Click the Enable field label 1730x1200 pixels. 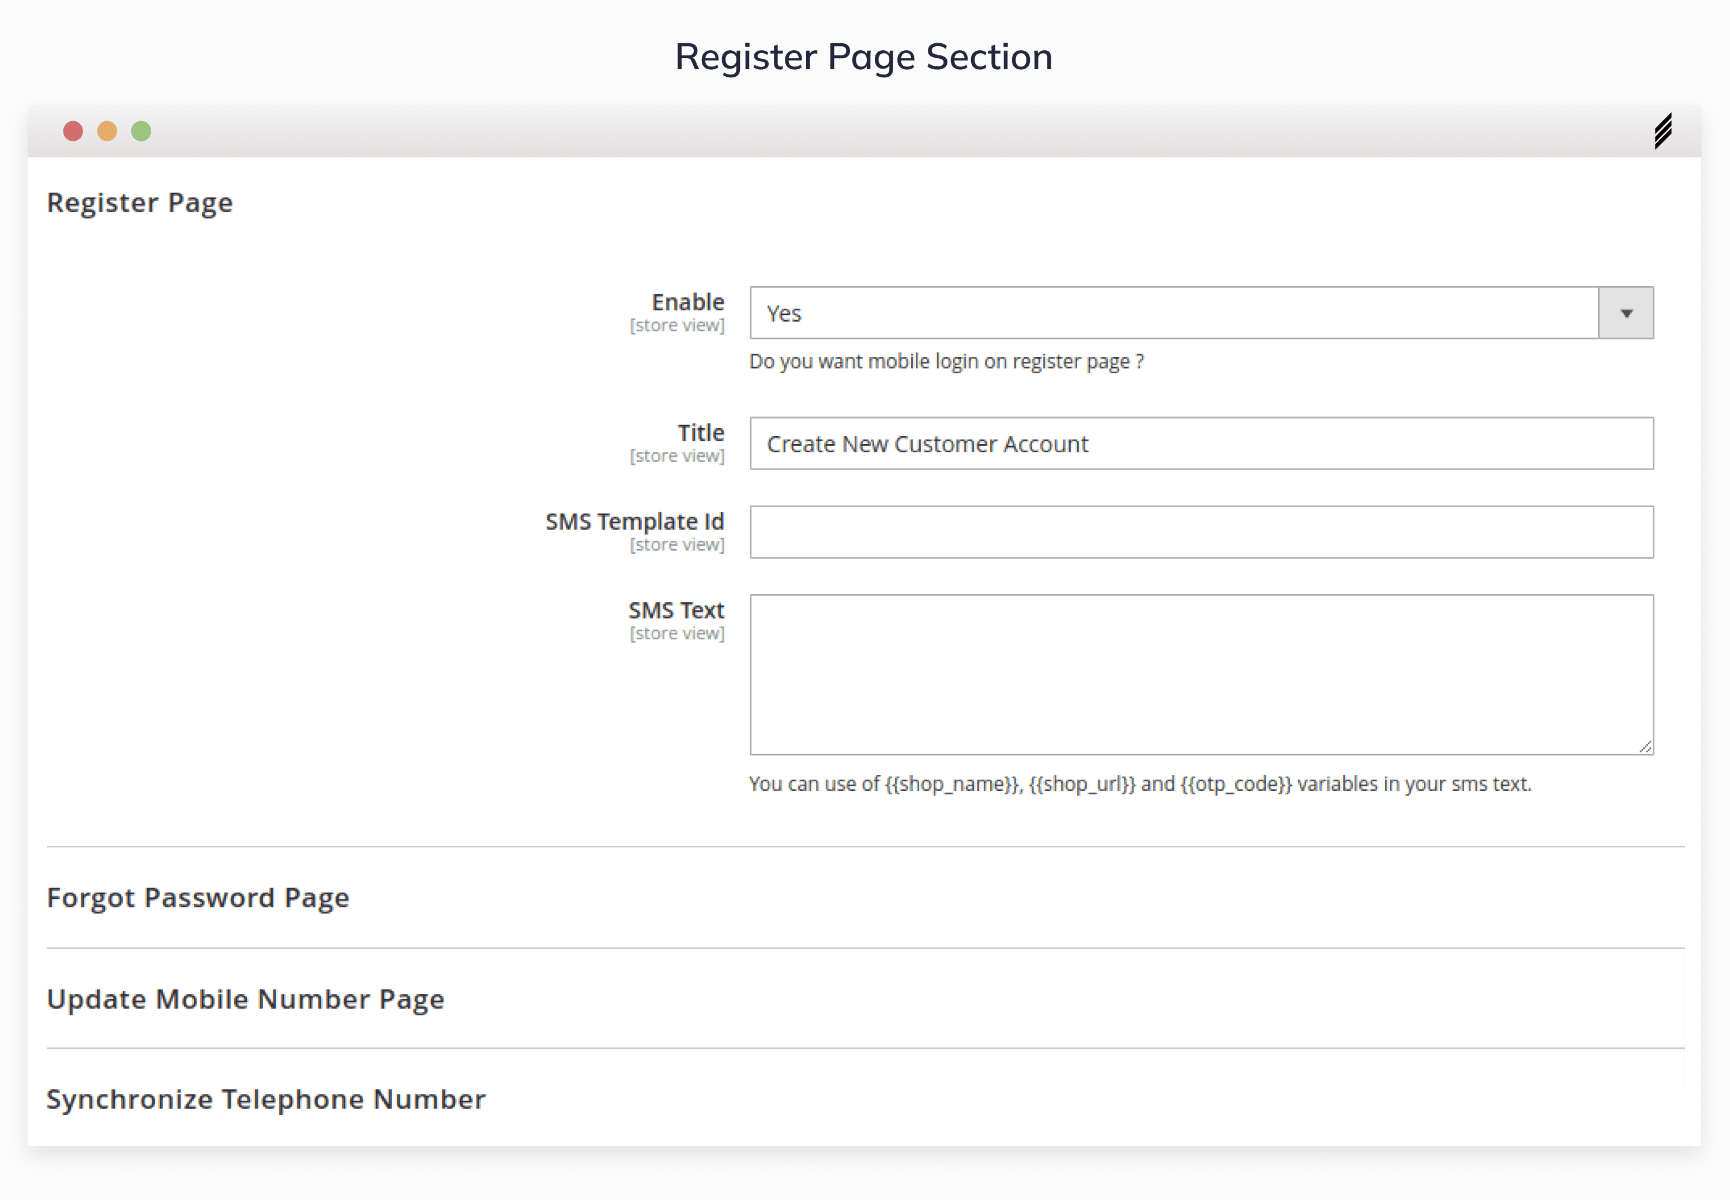(688, 302)
